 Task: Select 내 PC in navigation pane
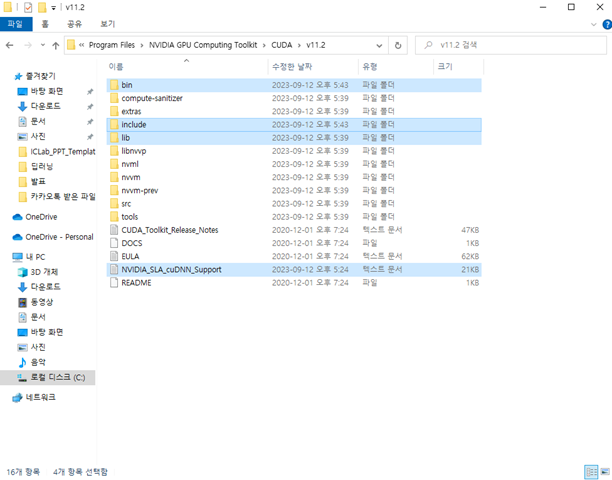(x=35, y=257)
